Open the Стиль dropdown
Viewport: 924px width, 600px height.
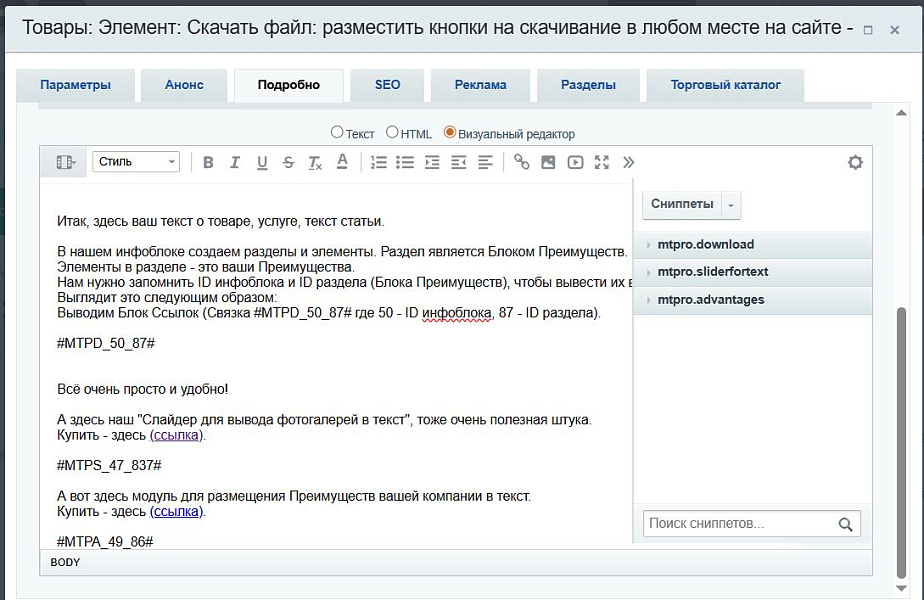(x=136, y=161)
